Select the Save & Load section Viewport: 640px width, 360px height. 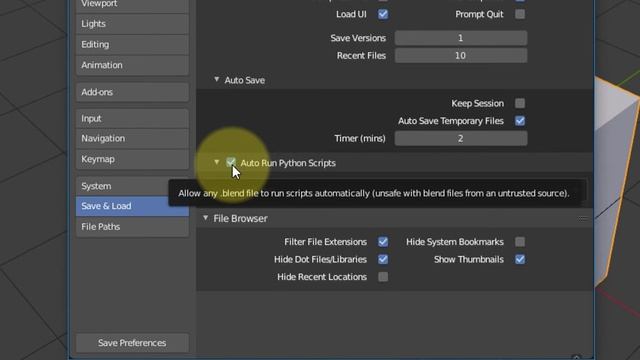click(x=132, y=206)
